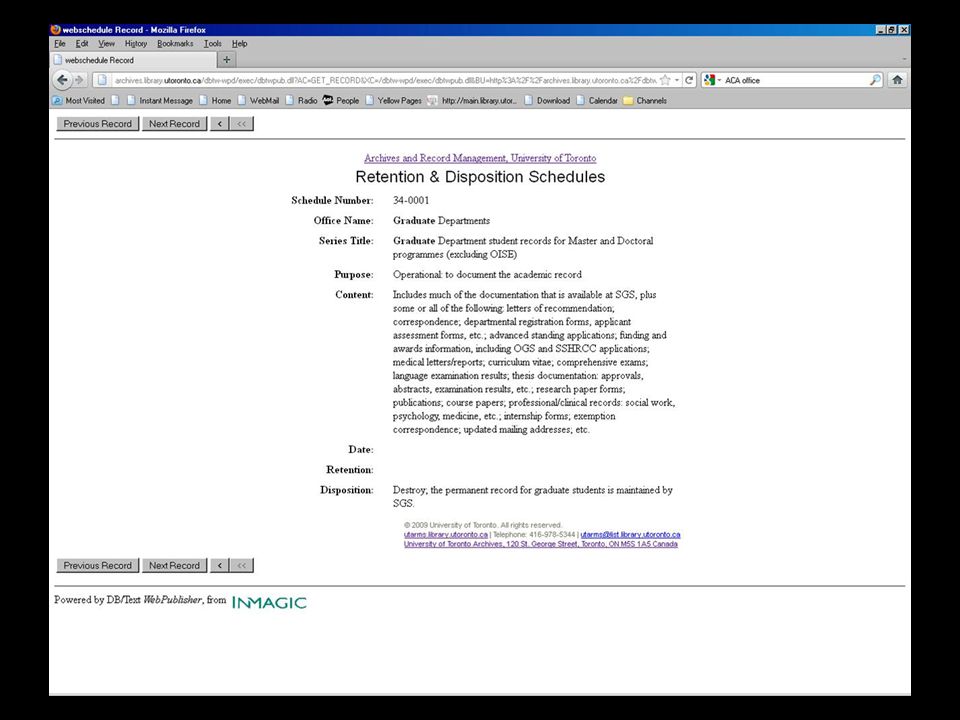The height and width of the screenshot is (720, 960).
Task: Click the schedule number 34-0001
Action: (x=411, y=200)
